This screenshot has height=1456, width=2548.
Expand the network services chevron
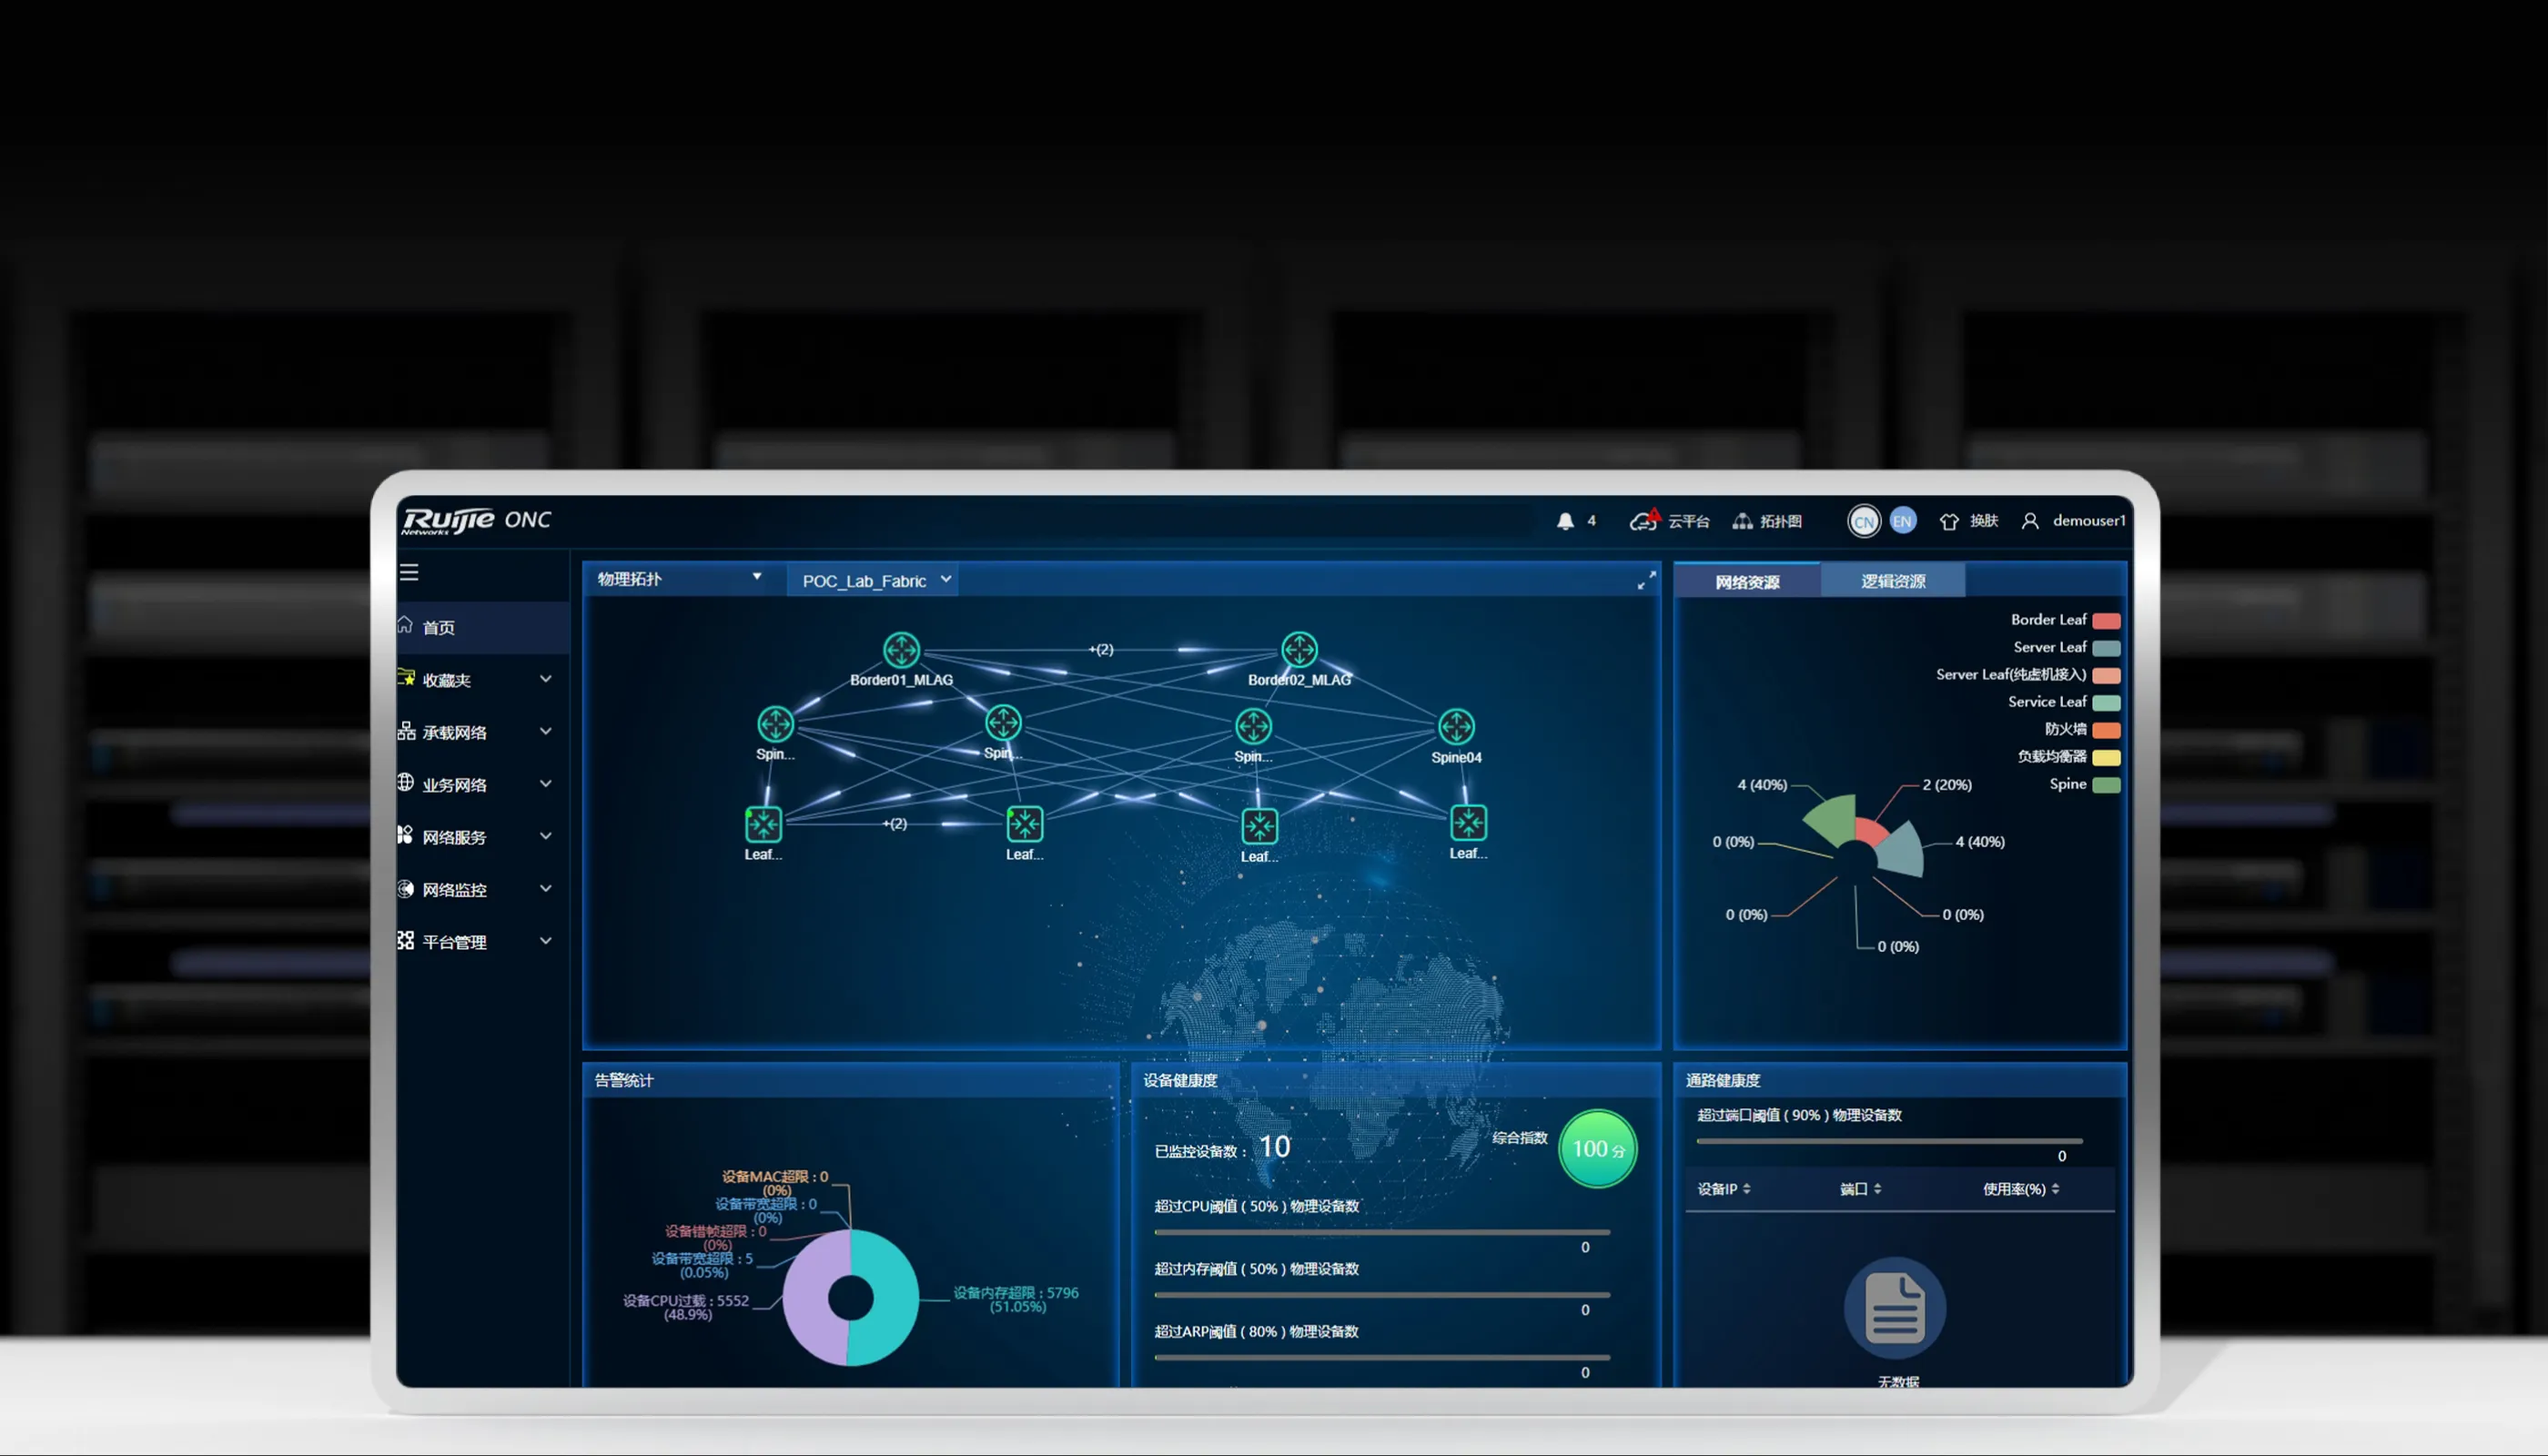tap(546, 836)
